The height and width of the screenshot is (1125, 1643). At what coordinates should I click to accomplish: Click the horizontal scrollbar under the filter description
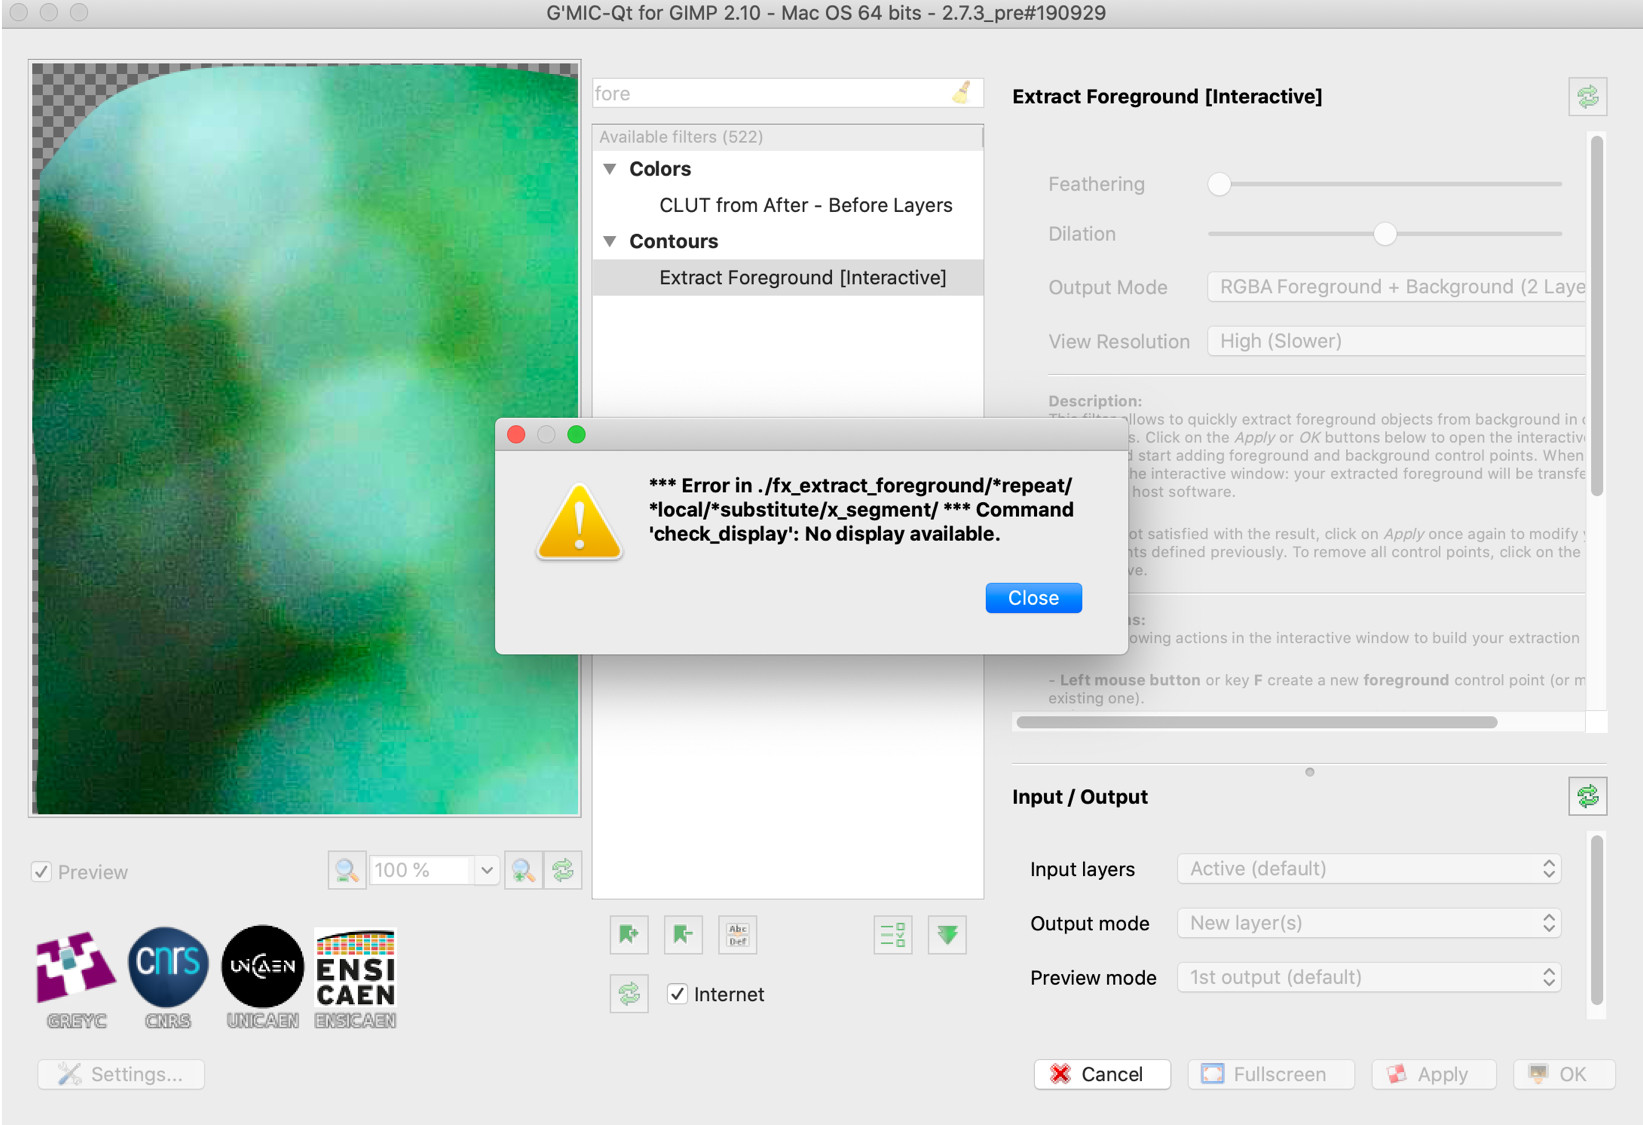(1256, 722)
